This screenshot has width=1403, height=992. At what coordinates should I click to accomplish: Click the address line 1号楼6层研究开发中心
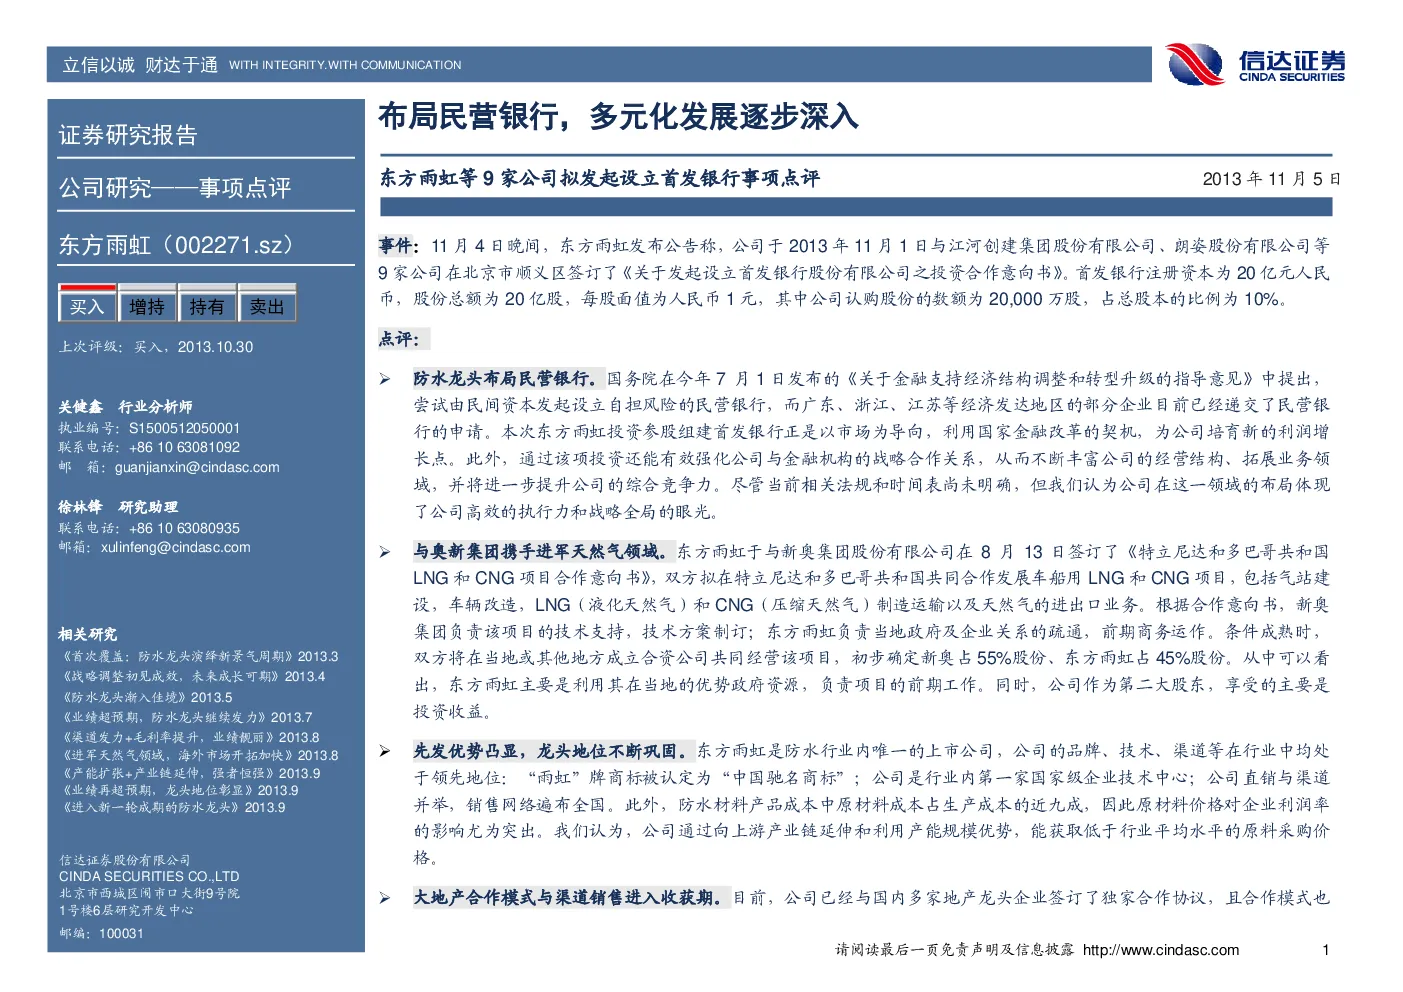click(x=126, y=910)
